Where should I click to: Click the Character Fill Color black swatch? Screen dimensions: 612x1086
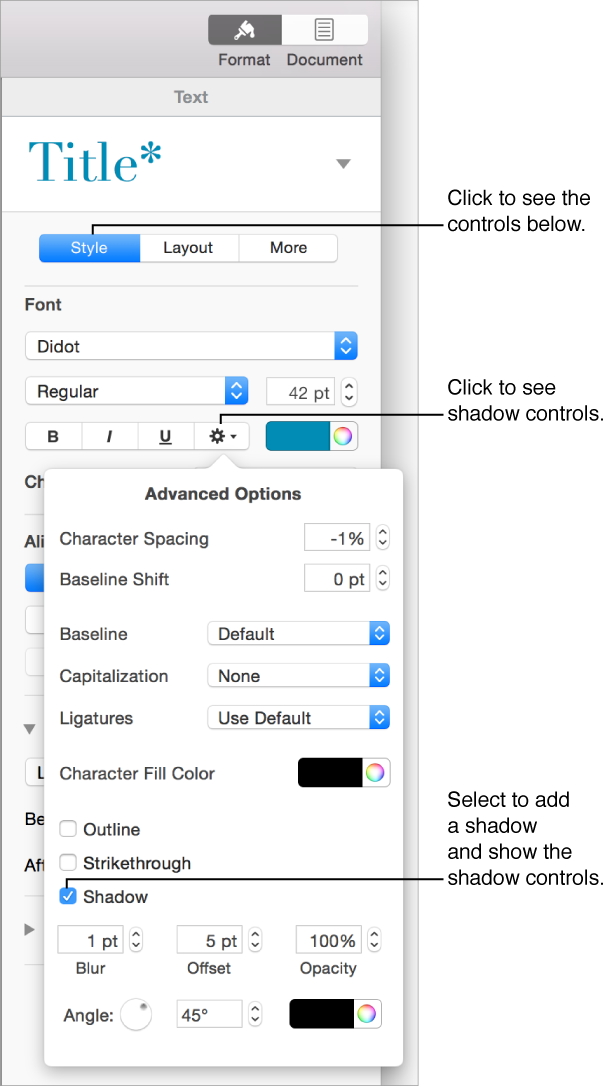click(x=330, y=773)
